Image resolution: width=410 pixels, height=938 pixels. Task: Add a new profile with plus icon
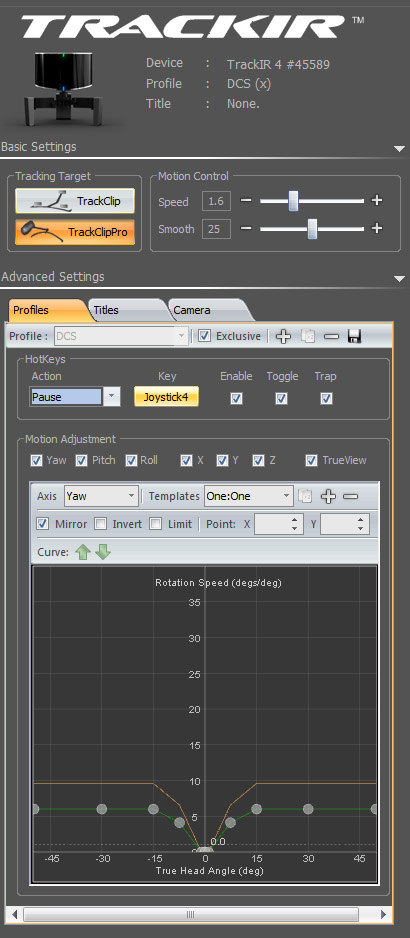(284, 336)
